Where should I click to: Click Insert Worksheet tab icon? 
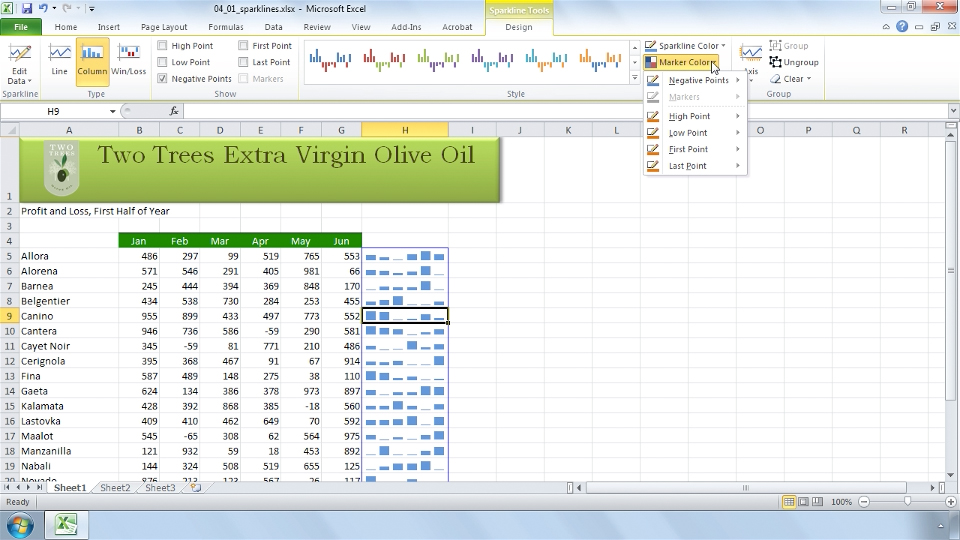[x=196, y=488]
